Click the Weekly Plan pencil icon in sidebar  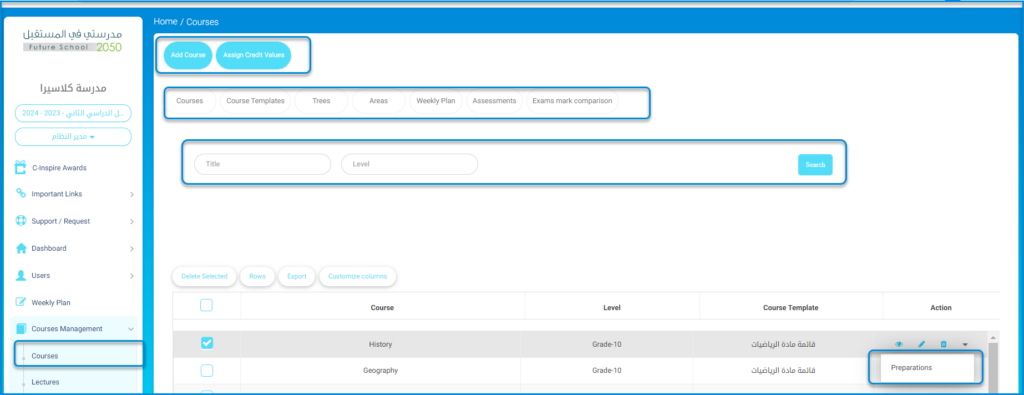[x=20, y=302]
